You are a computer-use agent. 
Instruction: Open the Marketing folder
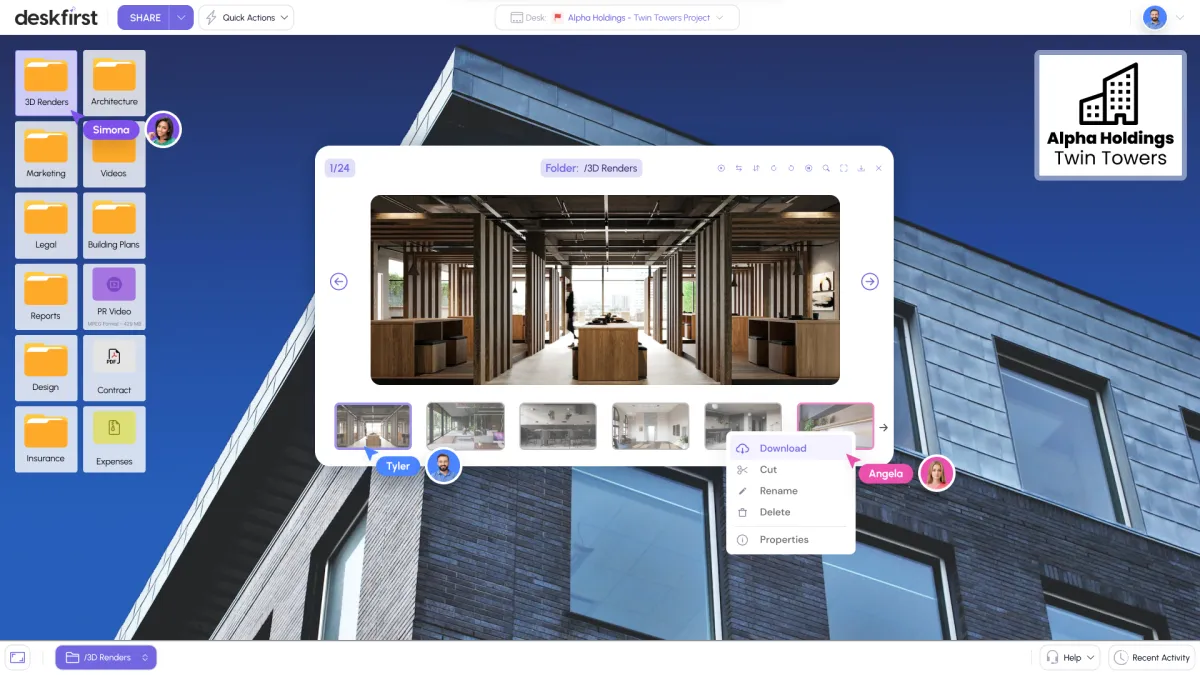point(46,154)
